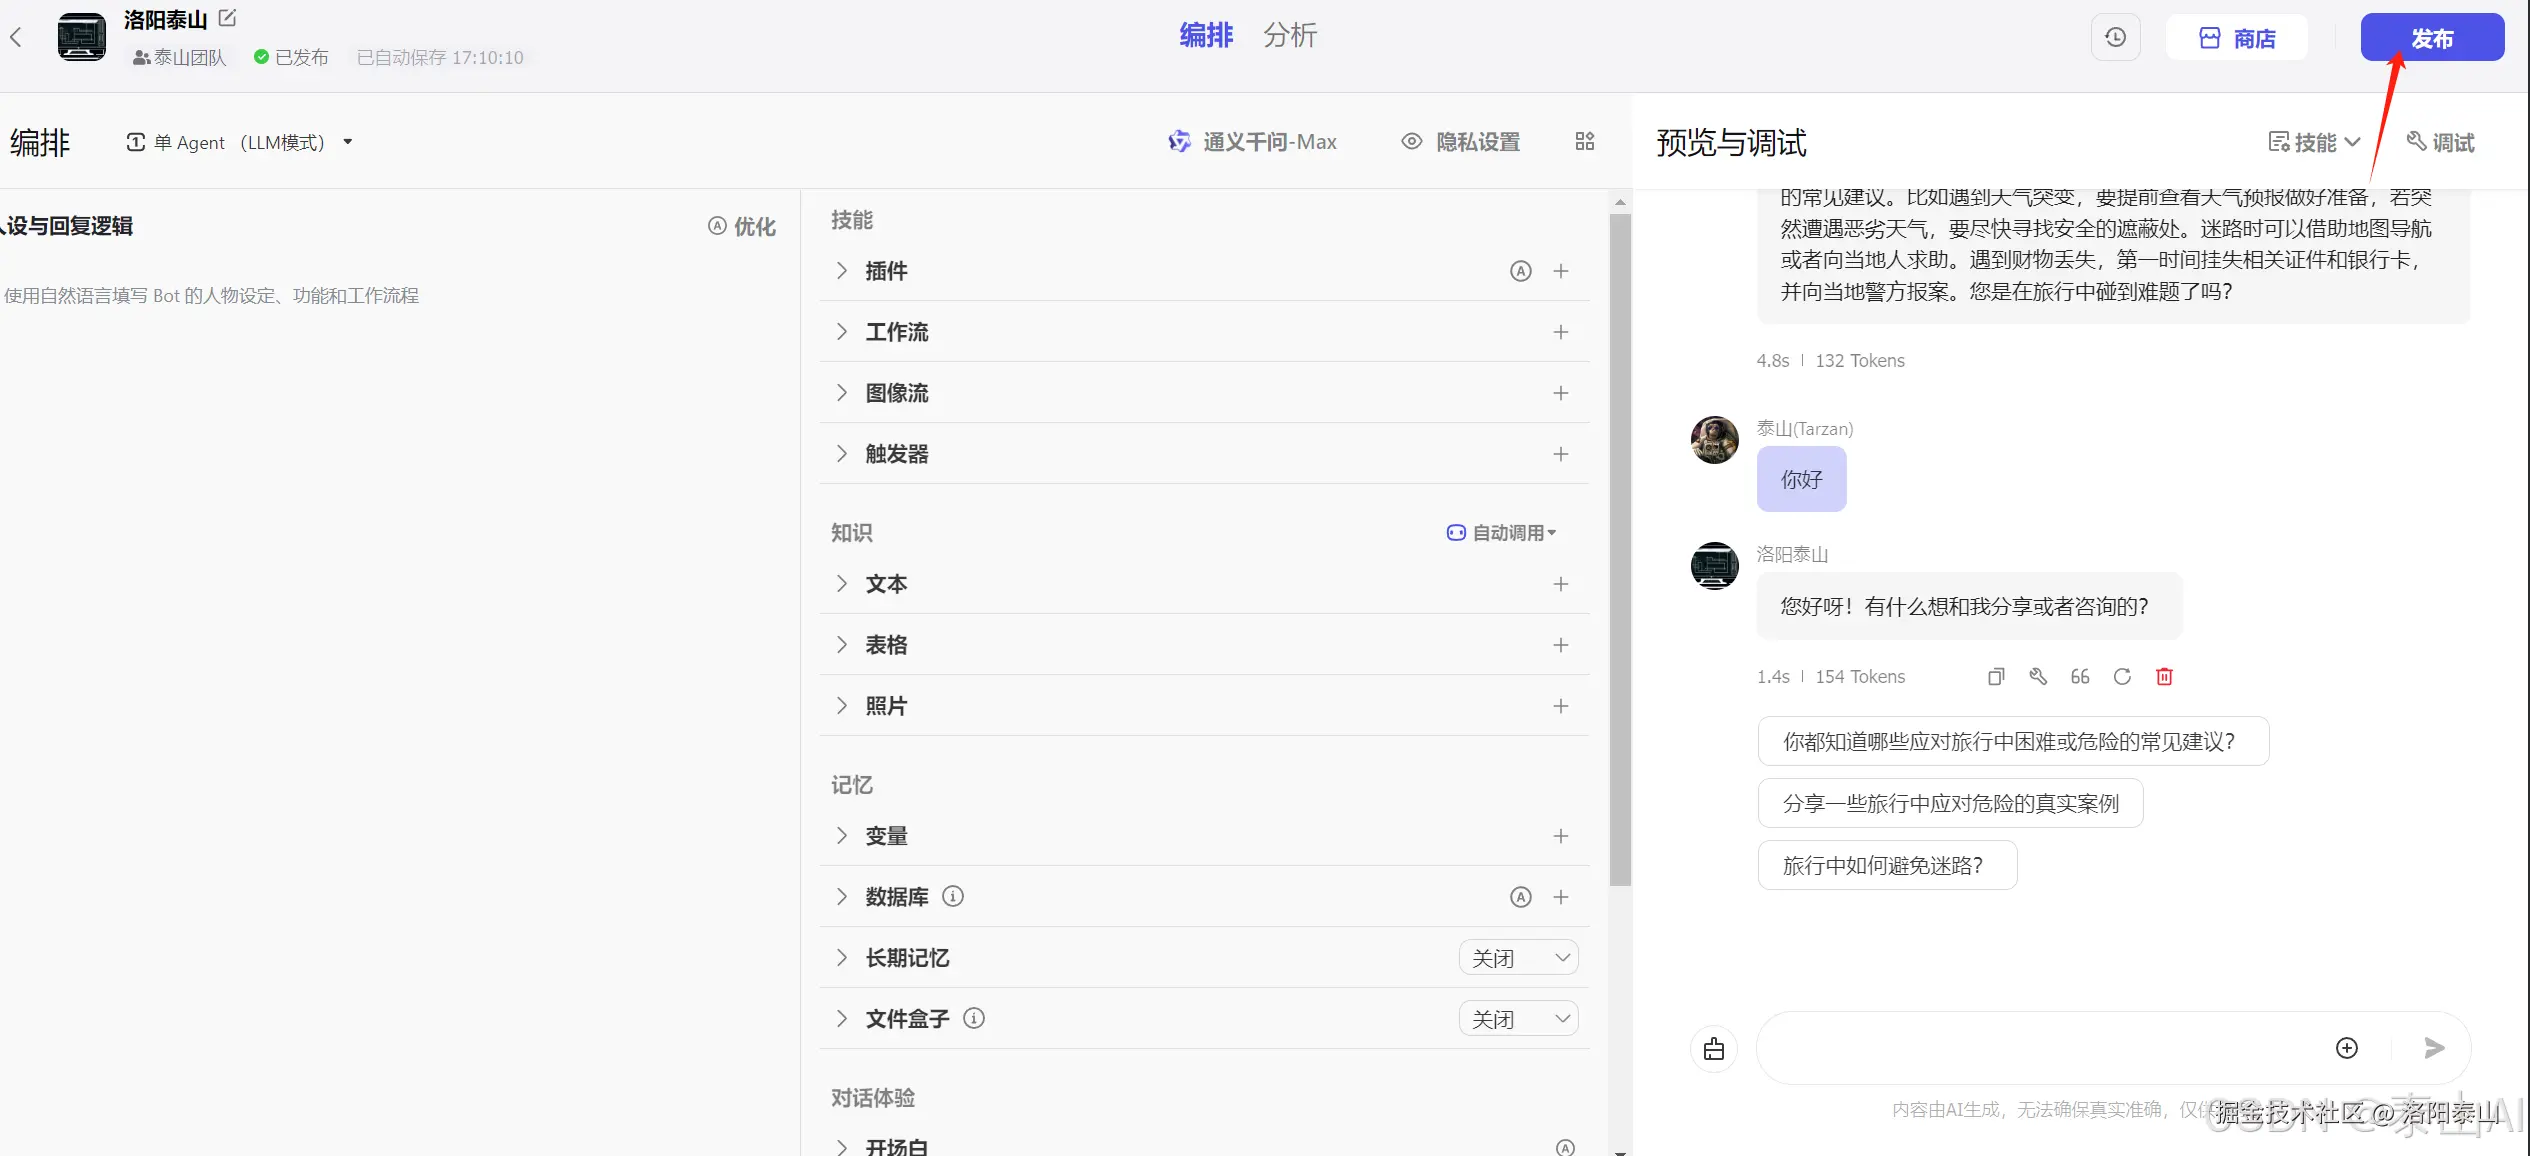Screen dimensions: 2530x1156
Task: Click the wrench debug icon on reply
Action: [2038, 677]
